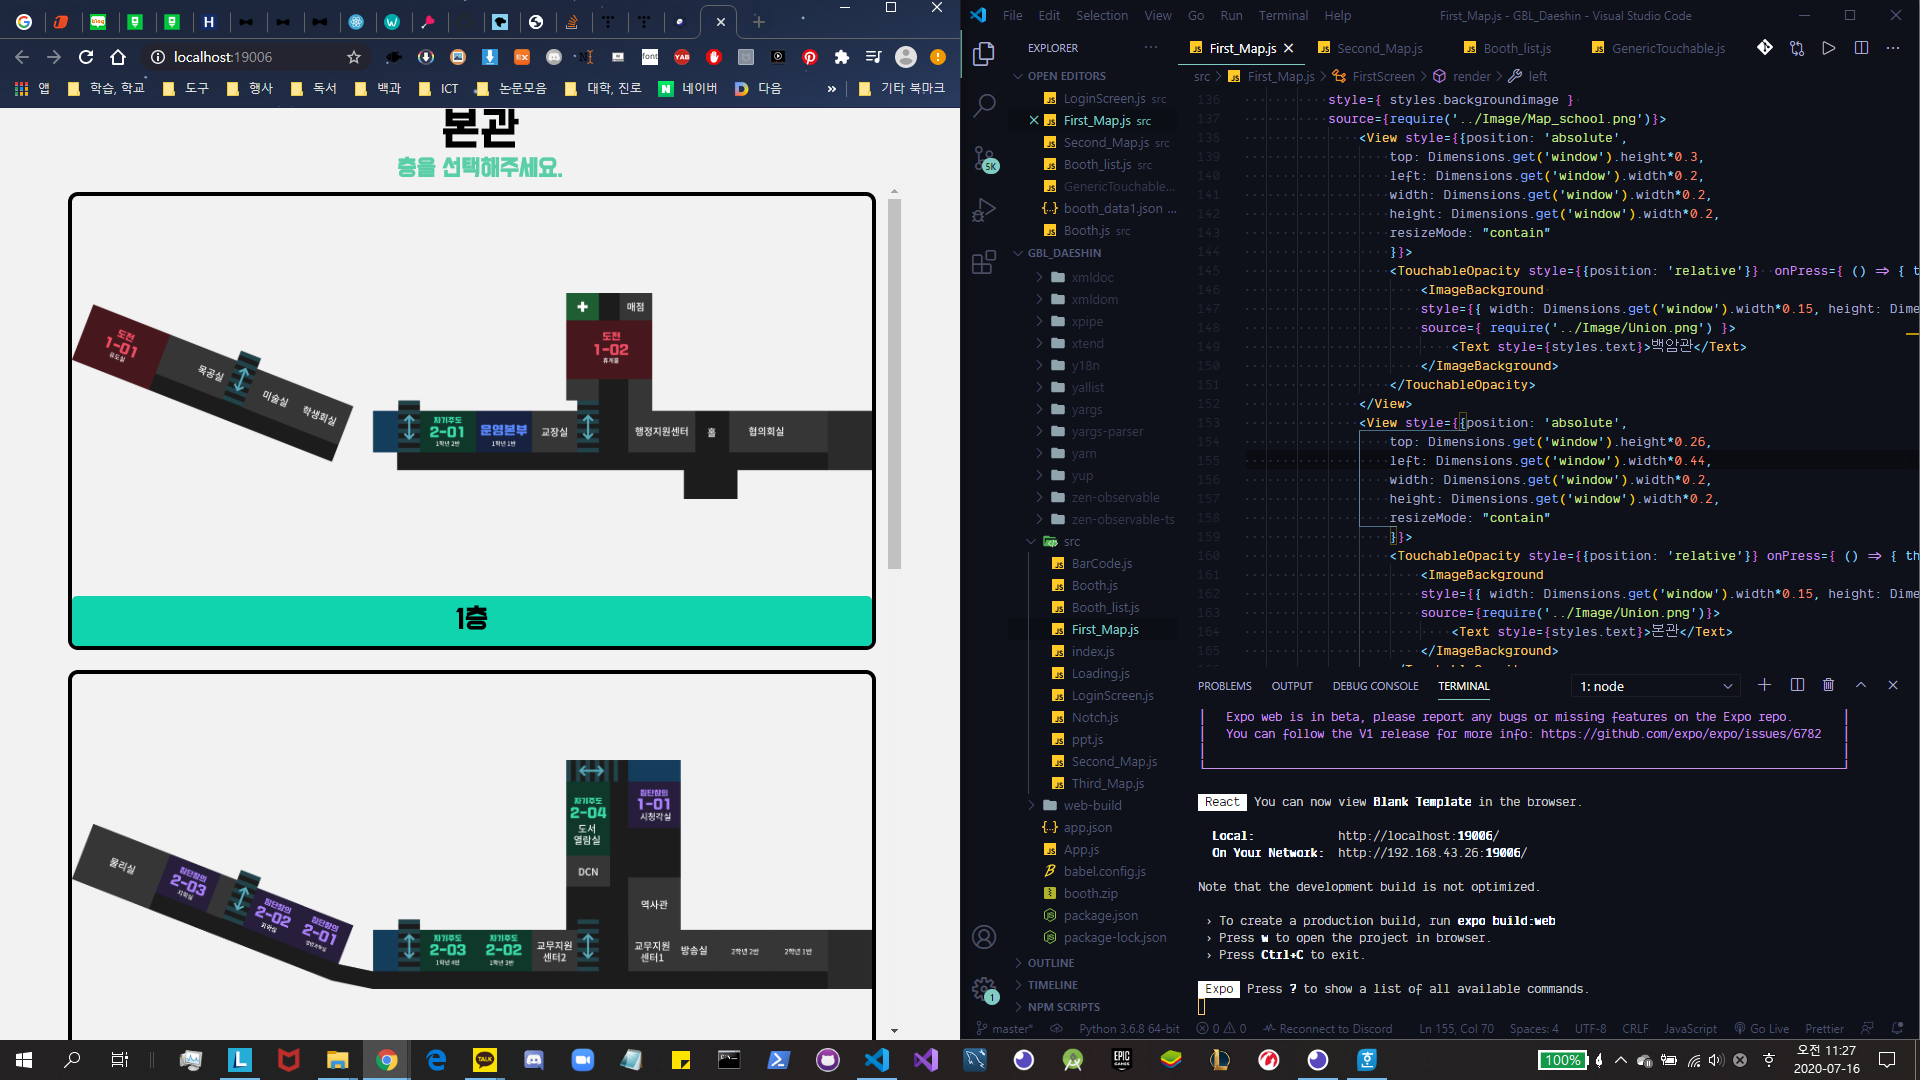1920x1080 pixels.
Task: Open the Run and Debug view
Action: point(984,210)
